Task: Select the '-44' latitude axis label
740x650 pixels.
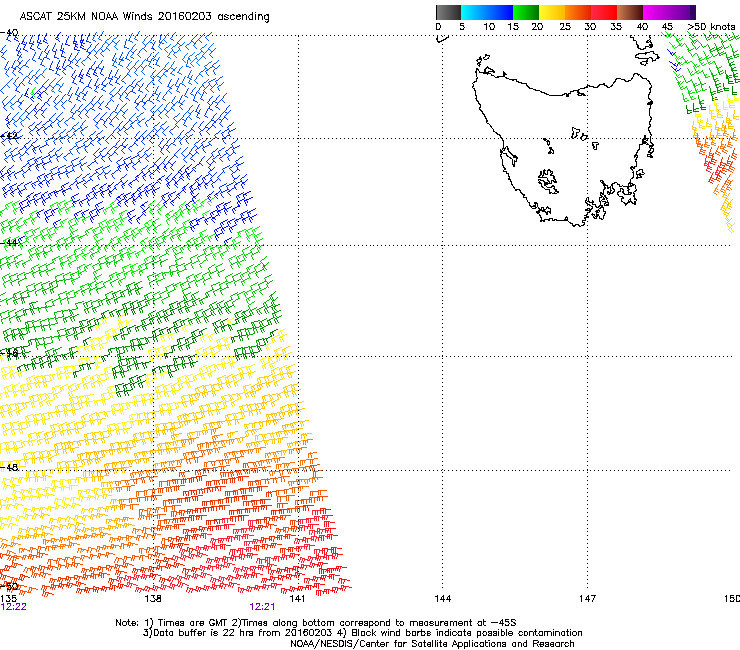Action: point(9,243)
